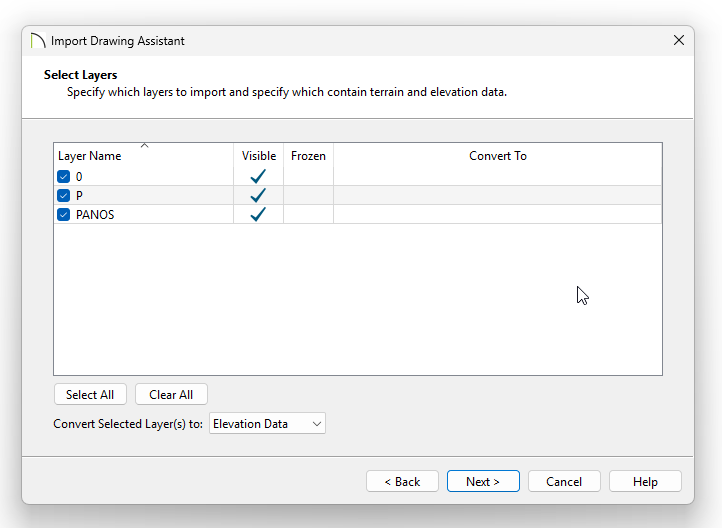Uncheck the layer P checkbox
Viewport: 722px width, 528px height.
[x=64, y=195]
